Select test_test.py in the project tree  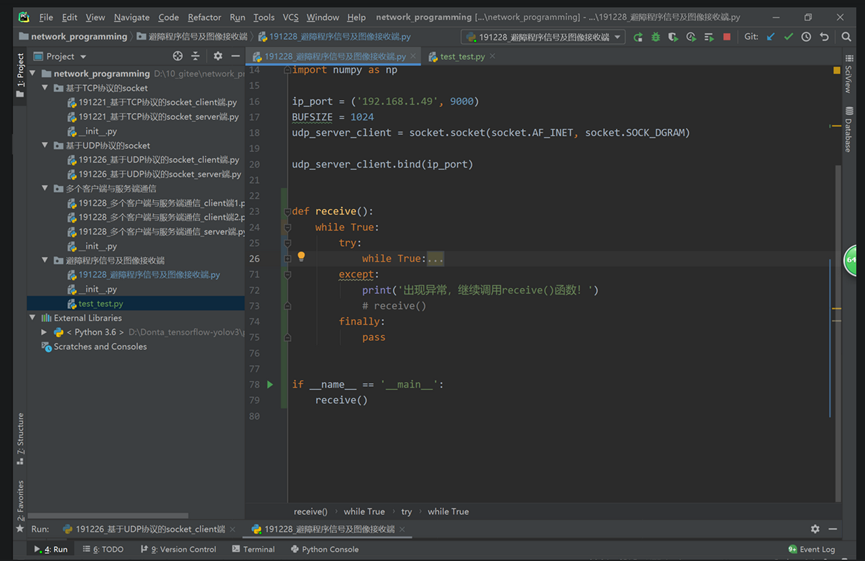tap(100, 303)
